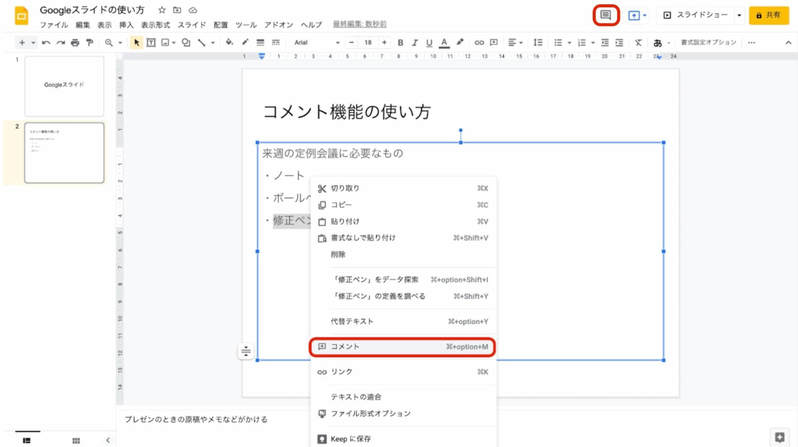Click the present-to-meeting icon beside スライドショー
The width and height of the screenshot is (798, 447).
[634, 15]
